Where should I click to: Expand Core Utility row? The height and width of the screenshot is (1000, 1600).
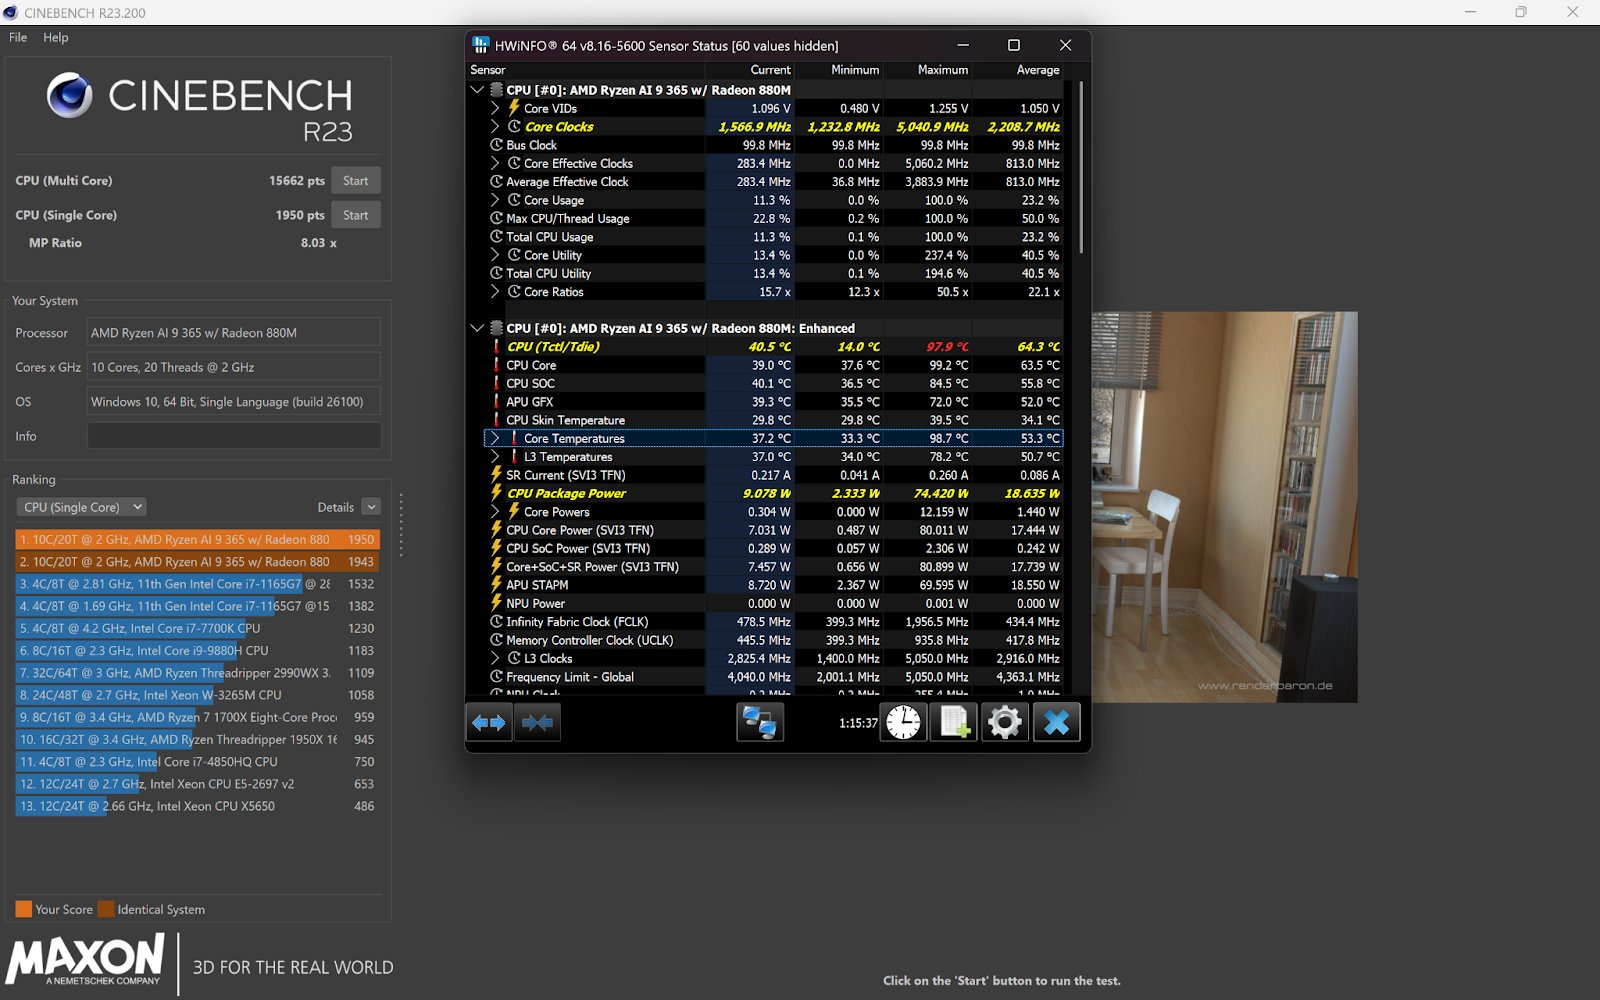[495, 255]
